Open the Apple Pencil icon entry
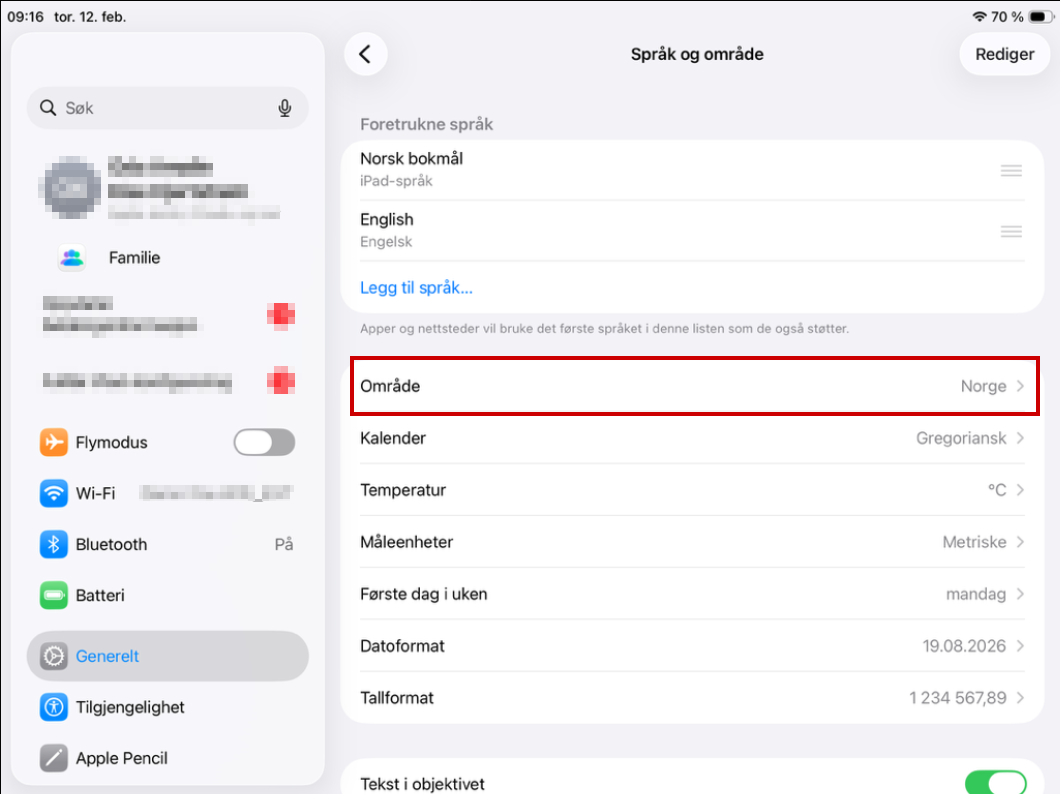1060x794 pixels. (53, 758)
